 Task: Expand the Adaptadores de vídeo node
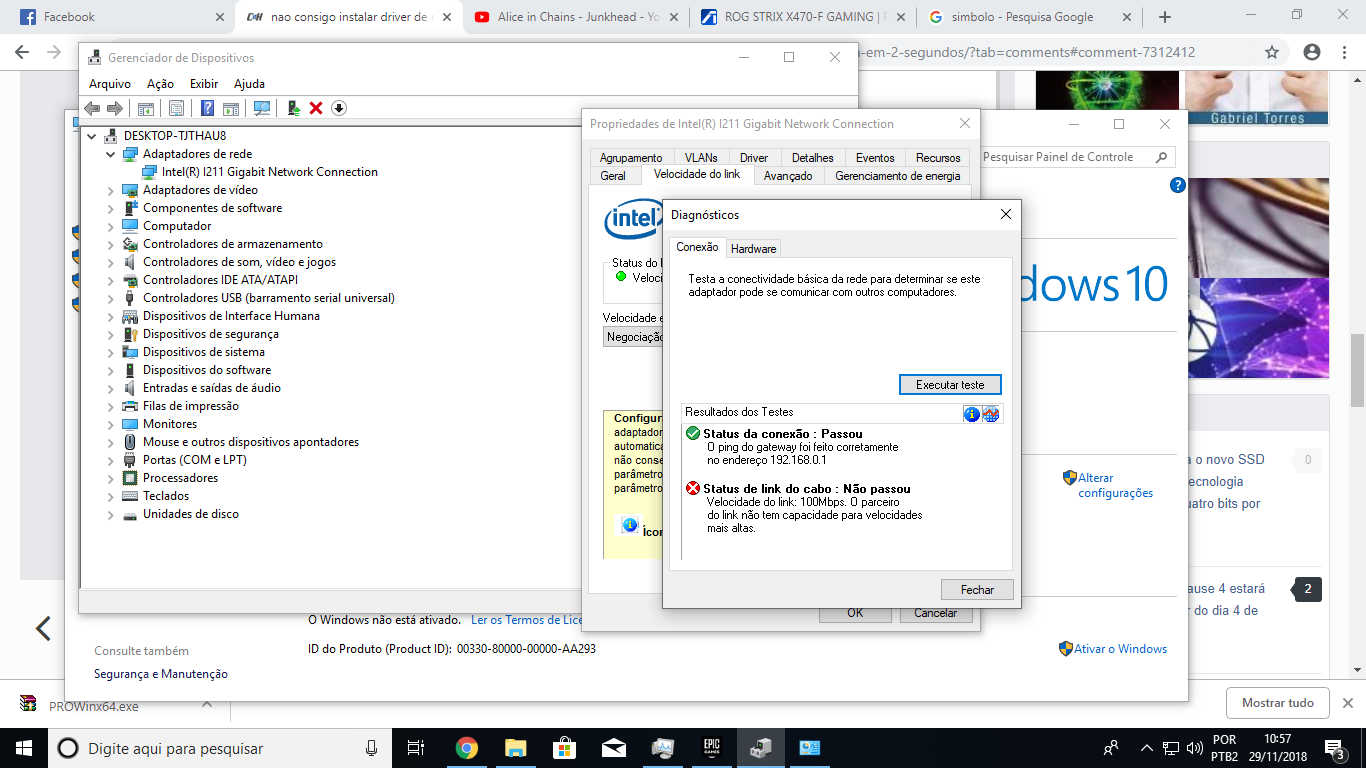[x=111, y=190]
